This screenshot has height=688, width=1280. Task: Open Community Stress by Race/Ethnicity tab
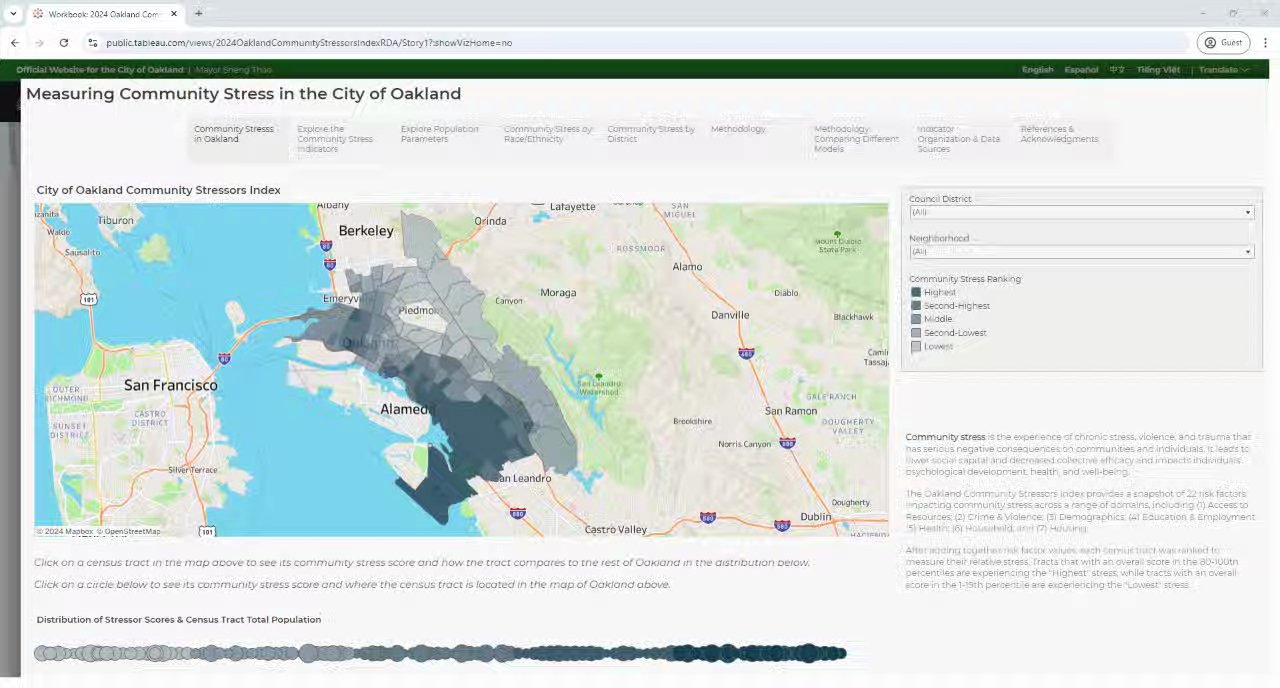[548, 139]
